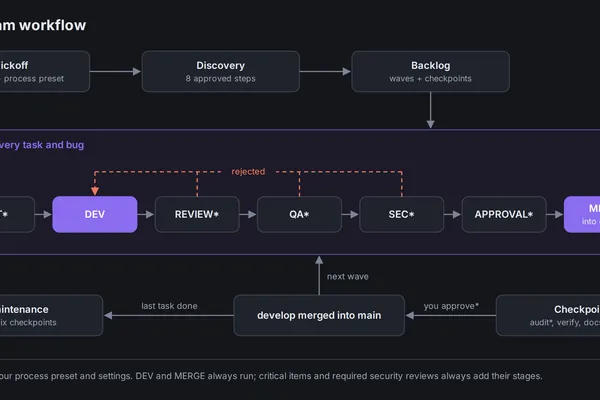Click the APPROVAL* stage node
Viewport: 600px width, 400px height.
pyautogui.click(x=504, y=214)
